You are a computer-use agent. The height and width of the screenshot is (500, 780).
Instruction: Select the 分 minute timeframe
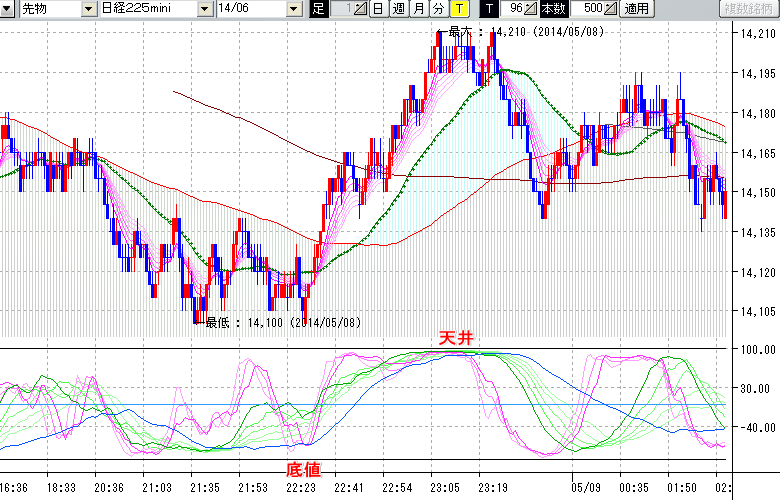point(439,9)
